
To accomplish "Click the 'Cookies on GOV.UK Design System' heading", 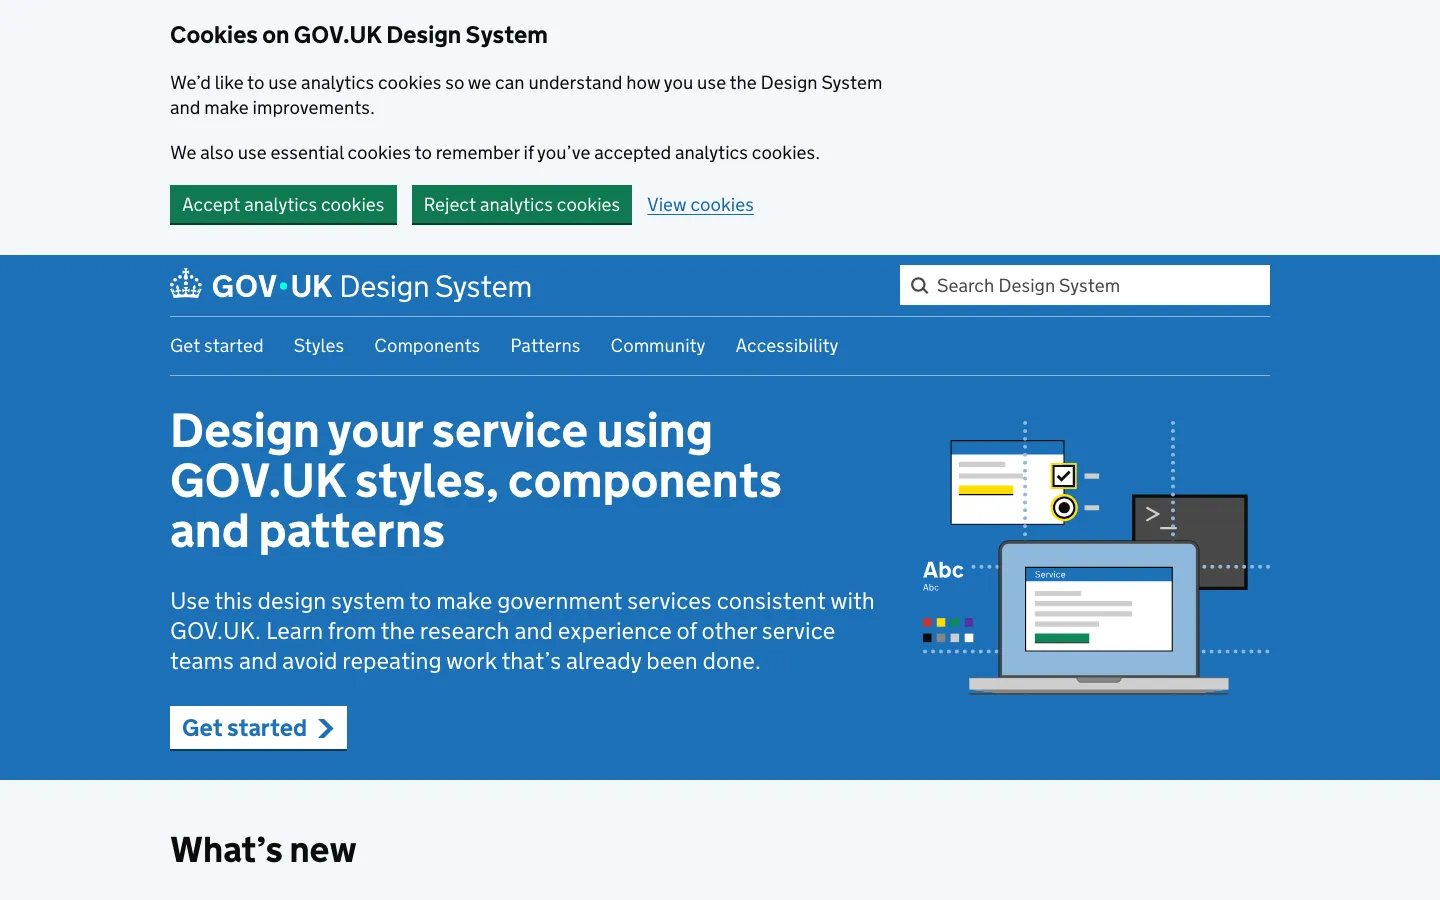I will [359, 35].
